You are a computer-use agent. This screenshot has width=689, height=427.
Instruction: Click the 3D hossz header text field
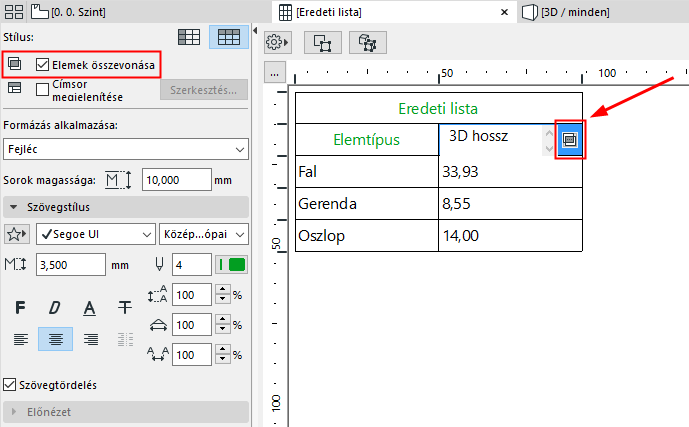pos(491,140)
